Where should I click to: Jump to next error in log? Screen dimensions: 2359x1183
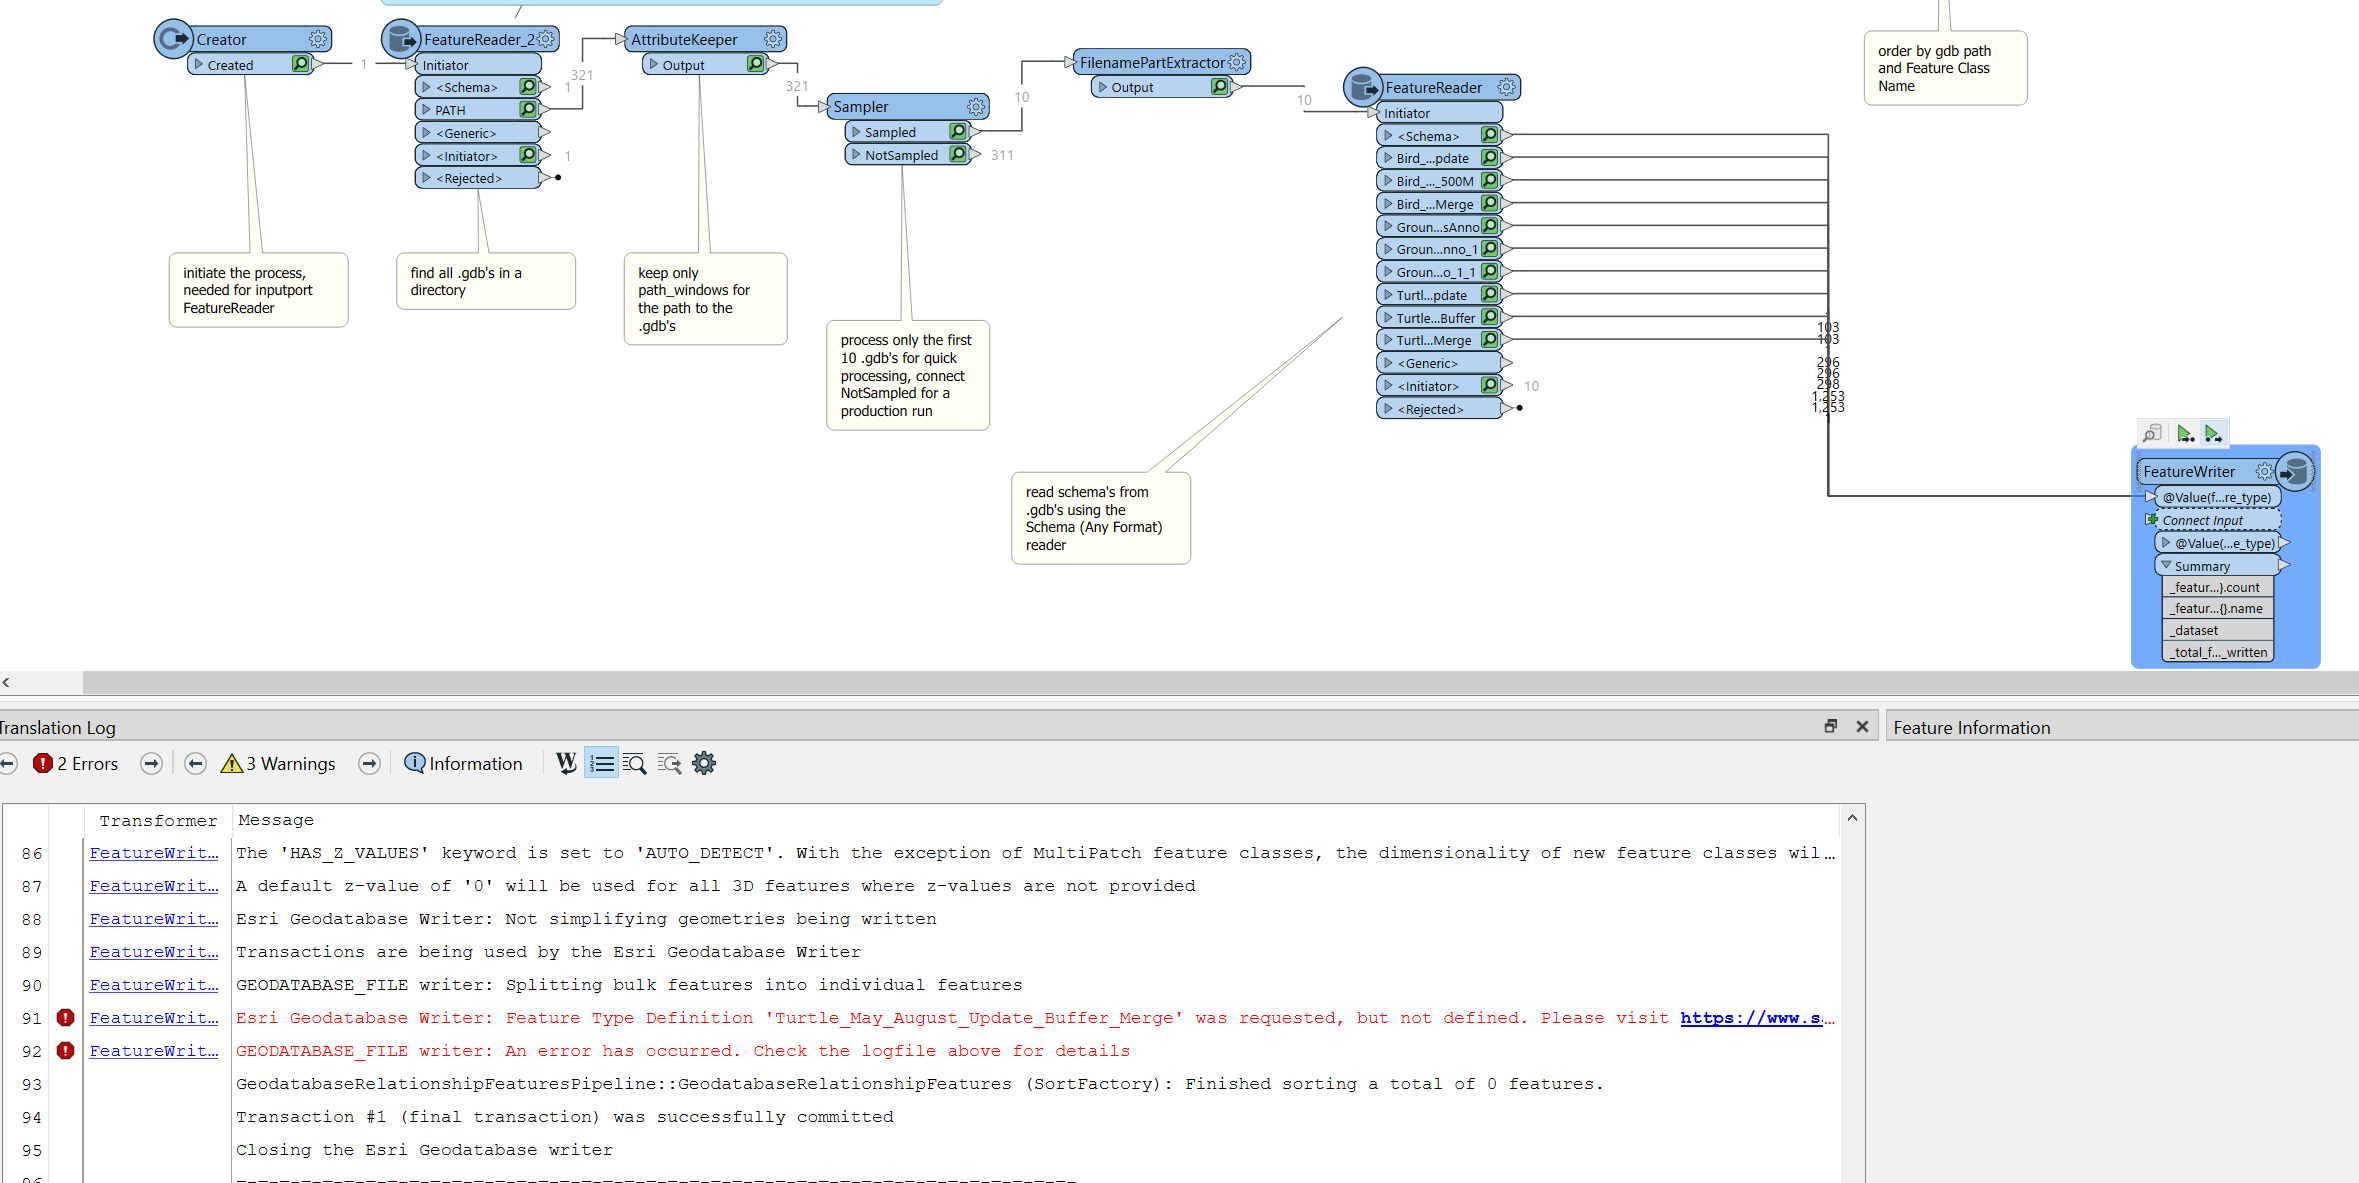[x=151, y=764]
